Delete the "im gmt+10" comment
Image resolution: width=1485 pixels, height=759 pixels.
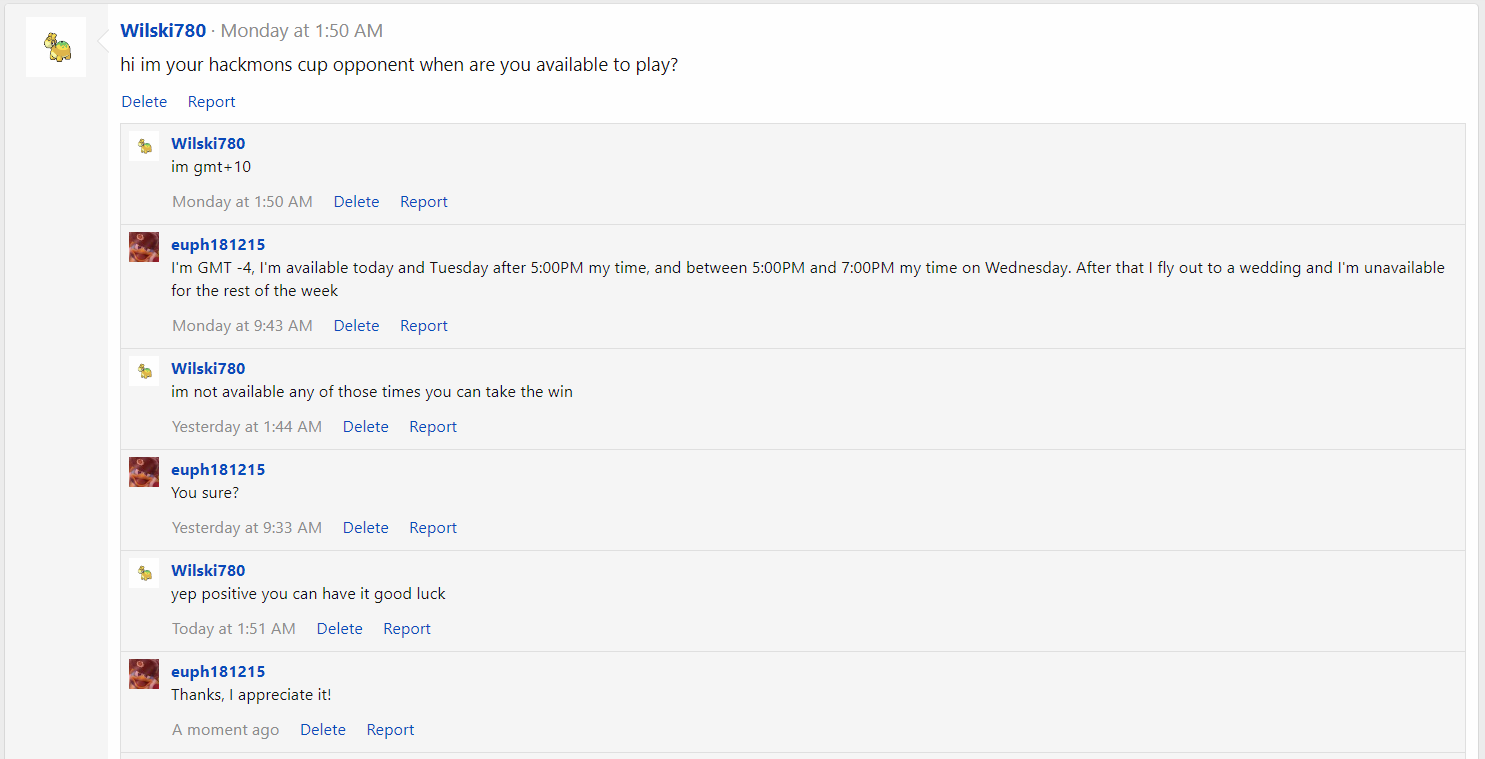356,202
